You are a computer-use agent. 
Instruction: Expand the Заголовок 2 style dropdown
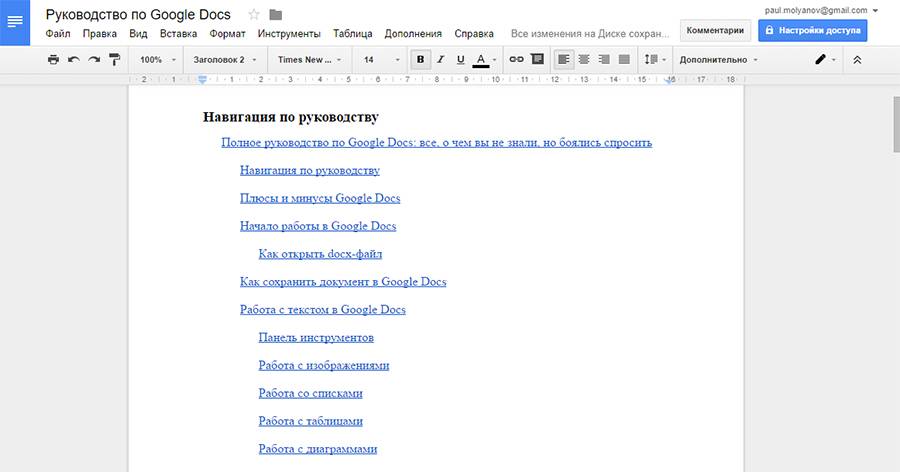[x=225, y=60]
